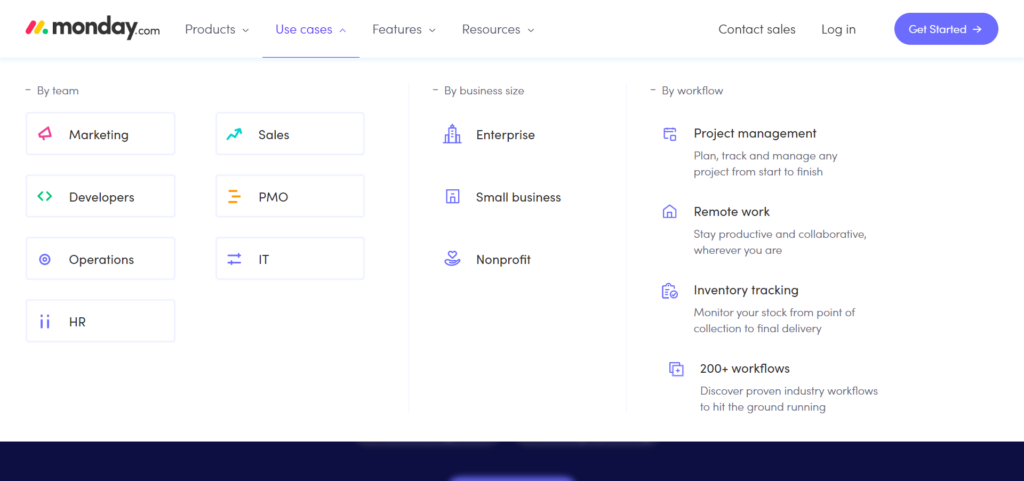
Task: Expand the Resources dropdown chevron
Action: pyautogui.click(x=531, y=30)
